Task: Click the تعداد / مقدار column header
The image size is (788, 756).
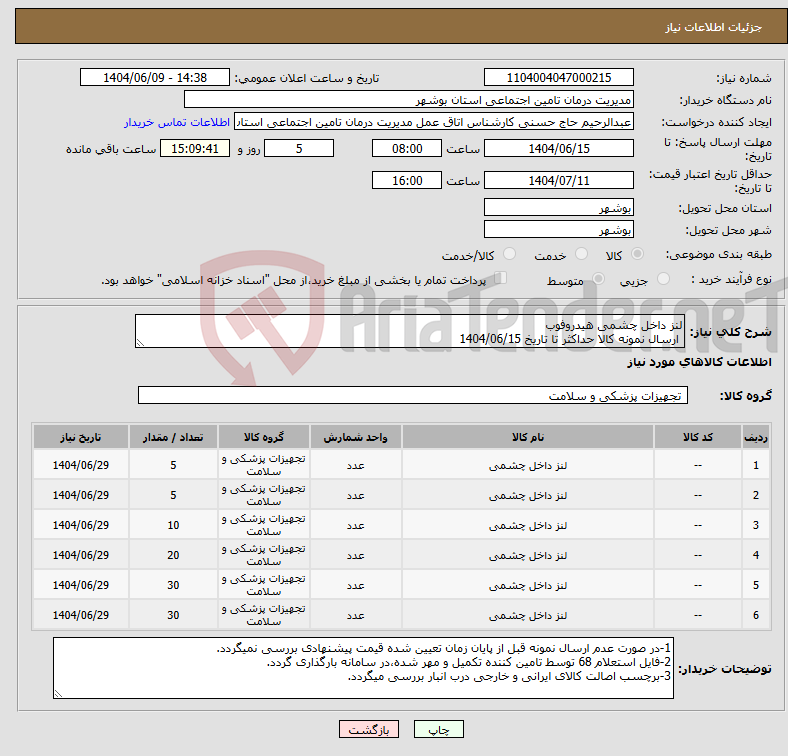Action: click(x=173, y=437)
